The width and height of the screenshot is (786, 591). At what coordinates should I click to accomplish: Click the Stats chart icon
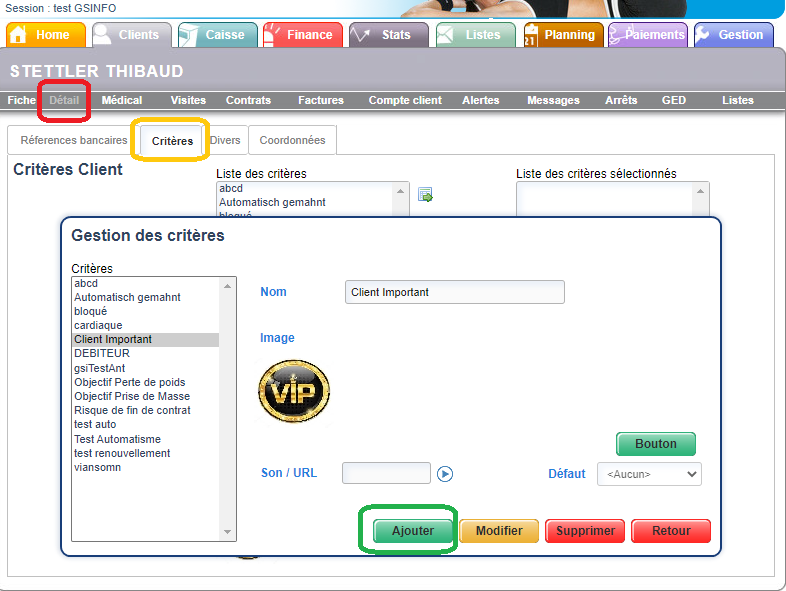[x=361, y=35]
